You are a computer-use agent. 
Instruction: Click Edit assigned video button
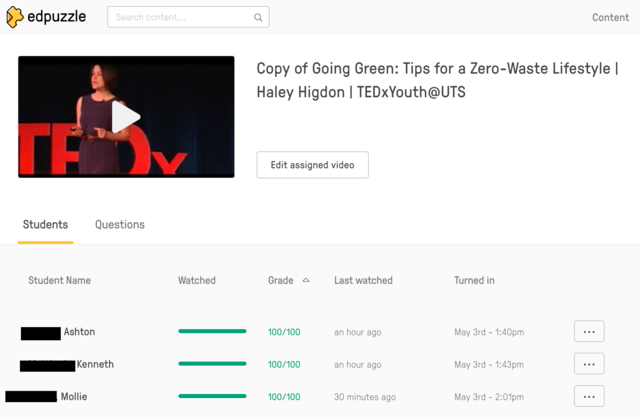pos(312,165)
